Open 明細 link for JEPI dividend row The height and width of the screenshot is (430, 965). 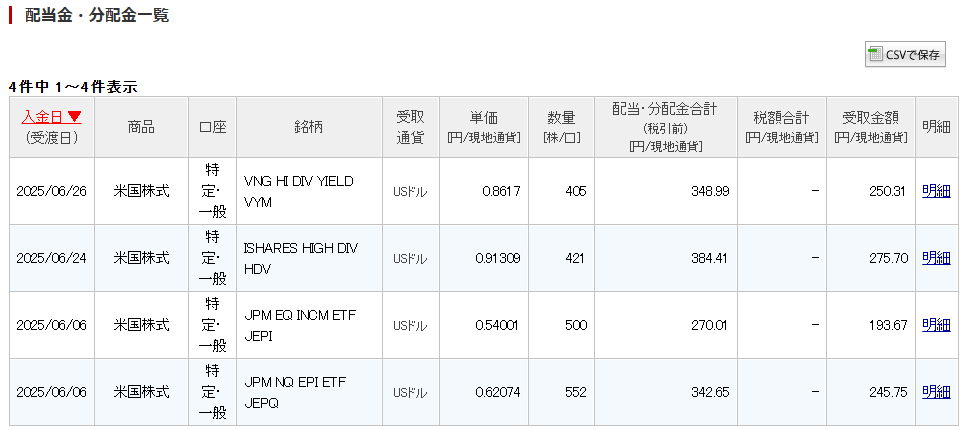pos(936,325)
